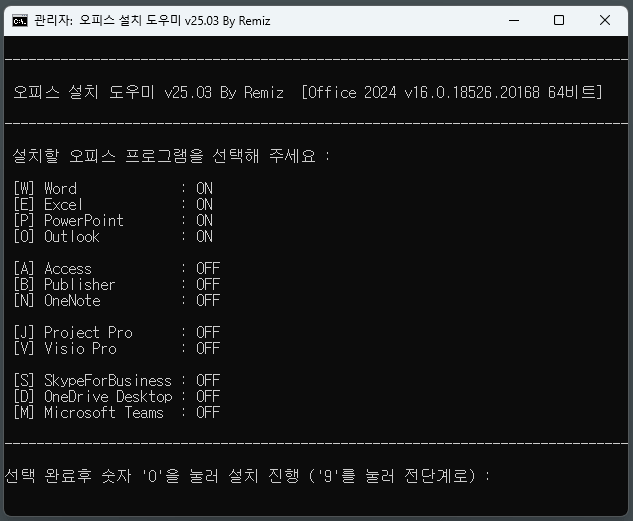
Task: Click the window title '오피스 설치 도우미 v25.03 By Remiz'
Action: coord(174,21)
